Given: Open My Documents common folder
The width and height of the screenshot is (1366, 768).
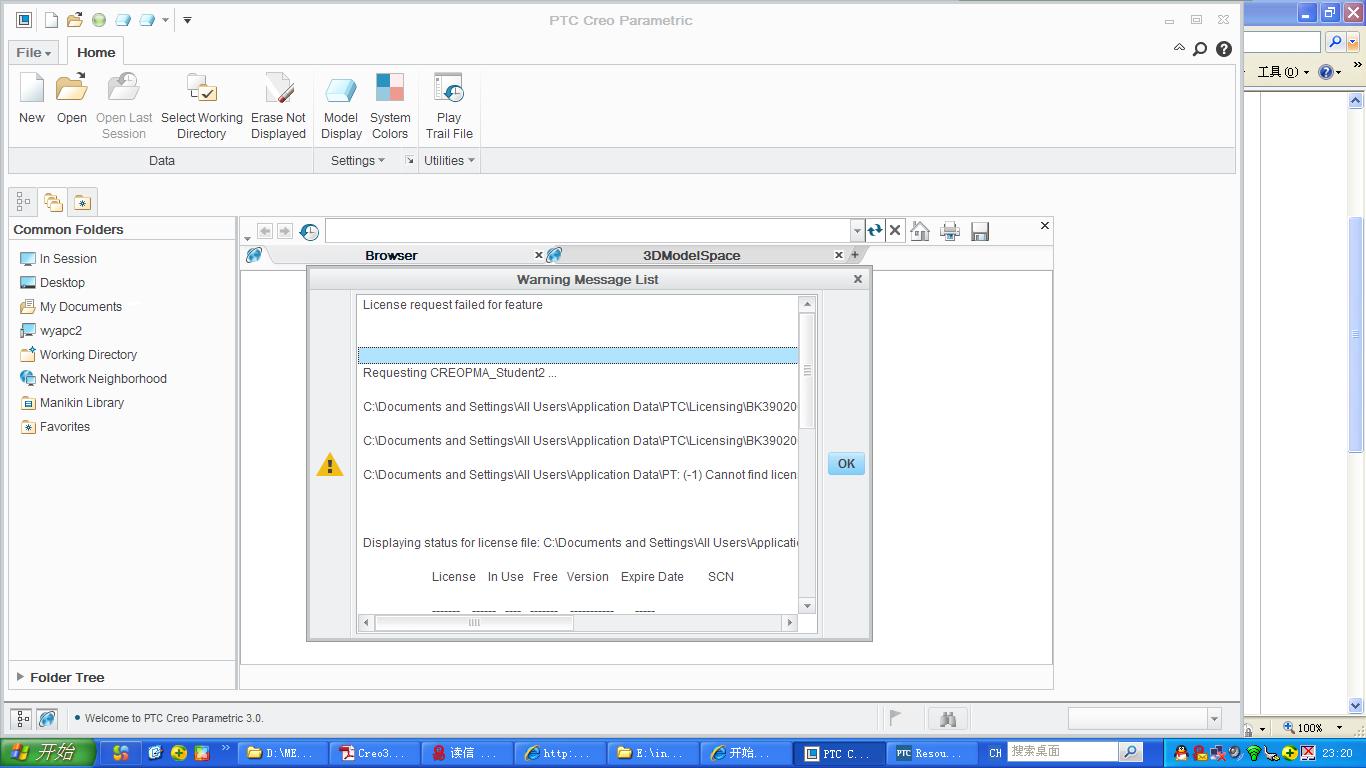Looking at the screenshot, I should click(70, 306).
